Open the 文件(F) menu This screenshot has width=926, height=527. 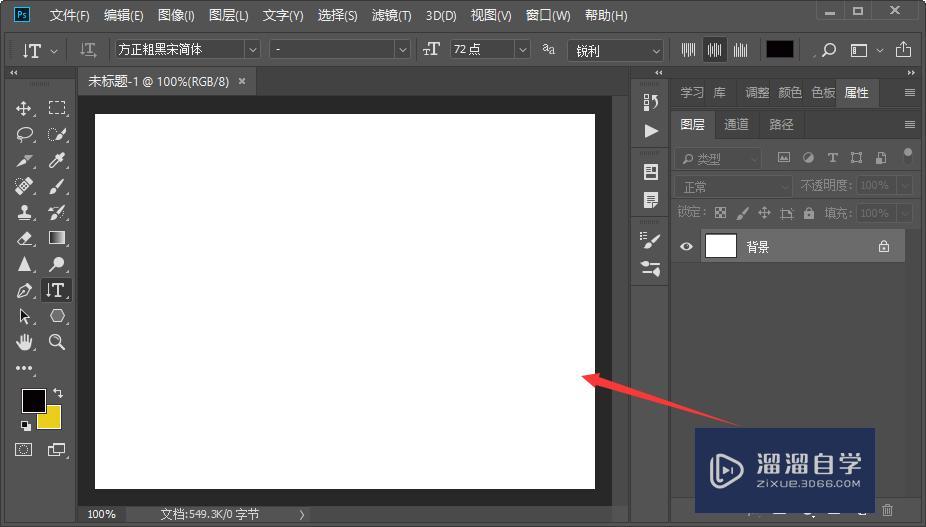point(70,15)
